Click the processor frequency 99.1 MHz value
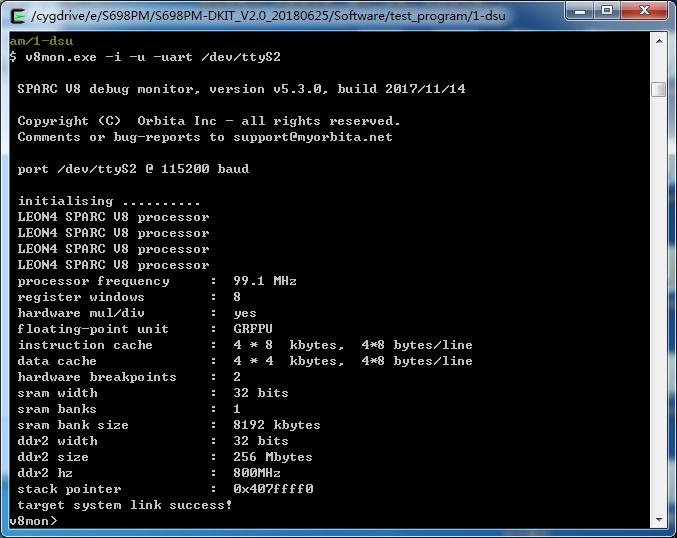The height and width of the screenshot is (538, 677). 265,281
